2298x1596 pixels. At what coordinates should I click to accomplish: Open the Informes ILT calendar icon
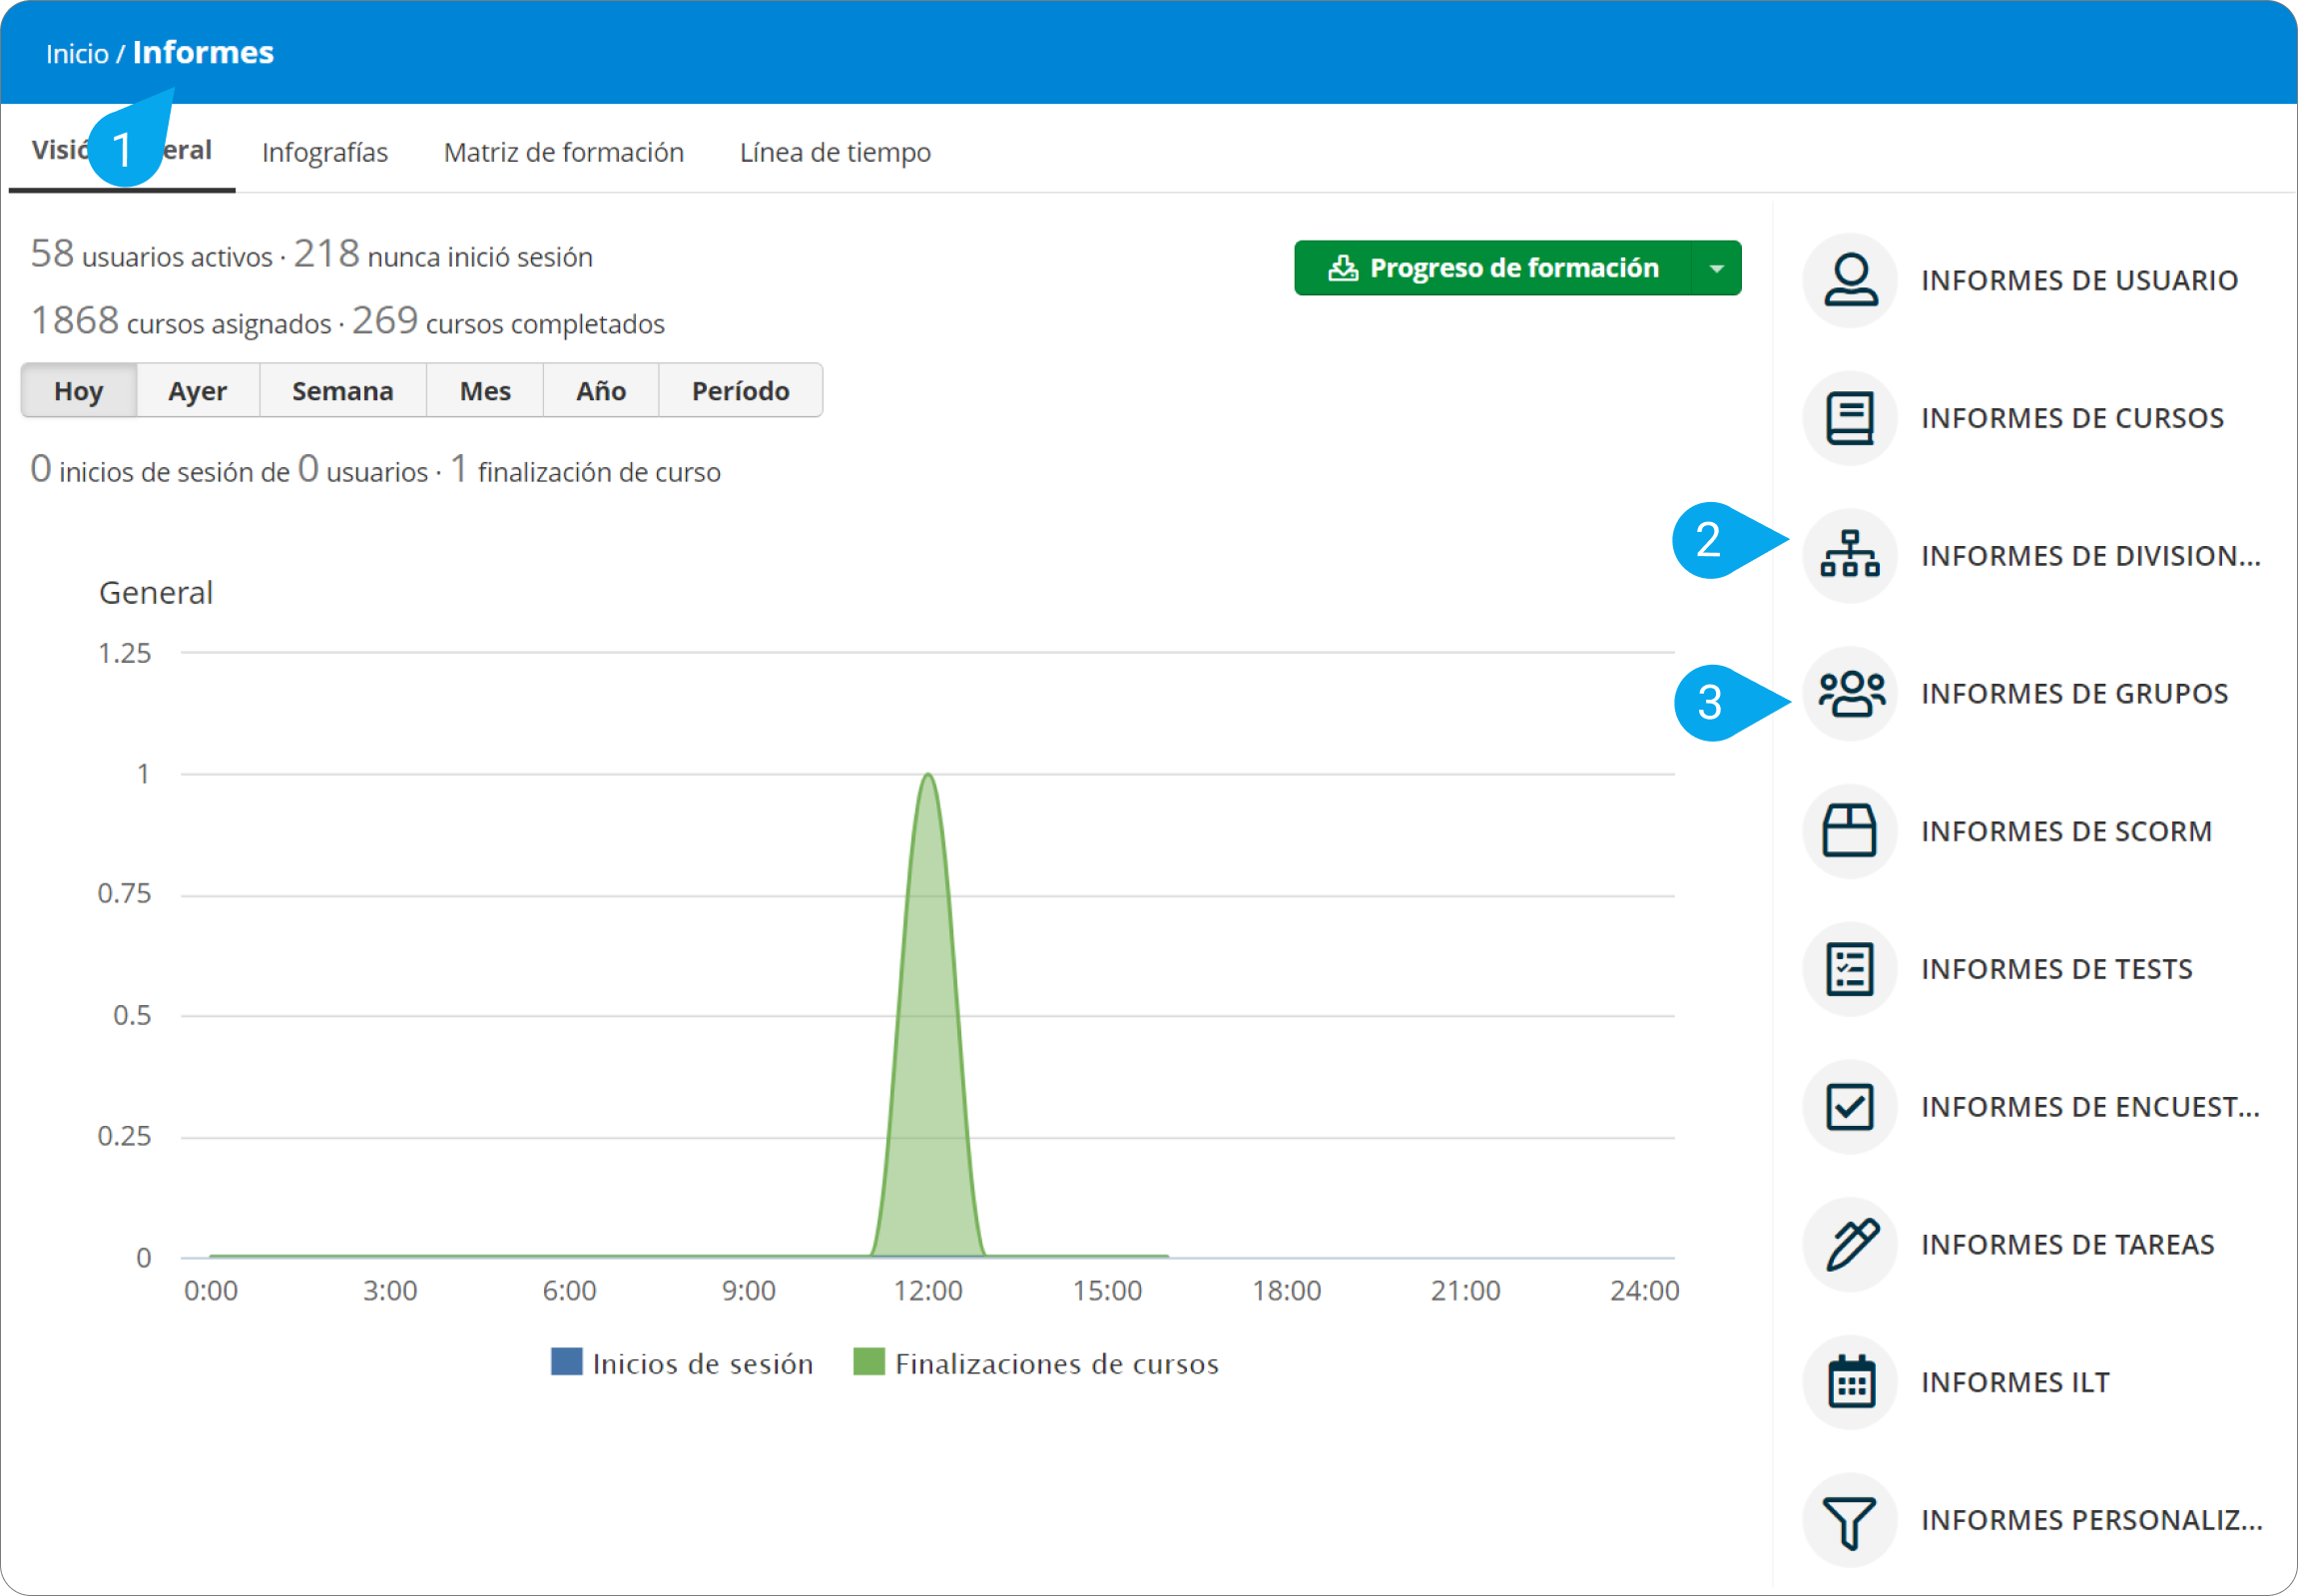(1850, 1382)
